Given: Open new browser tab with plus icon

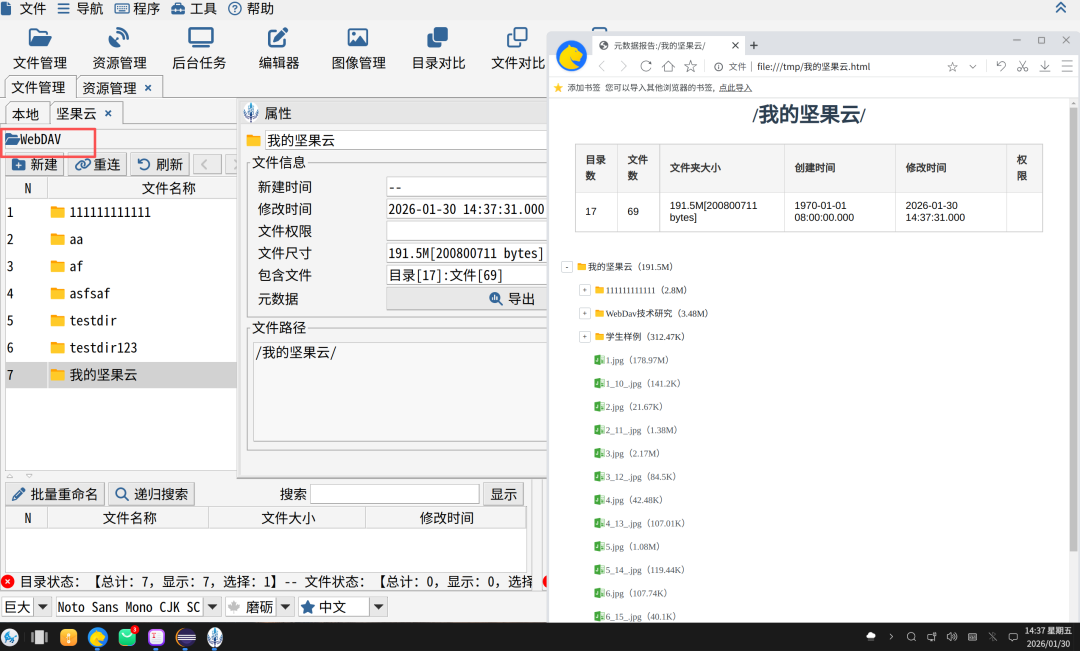Looking at the screenshot, I should pos(754,45).
